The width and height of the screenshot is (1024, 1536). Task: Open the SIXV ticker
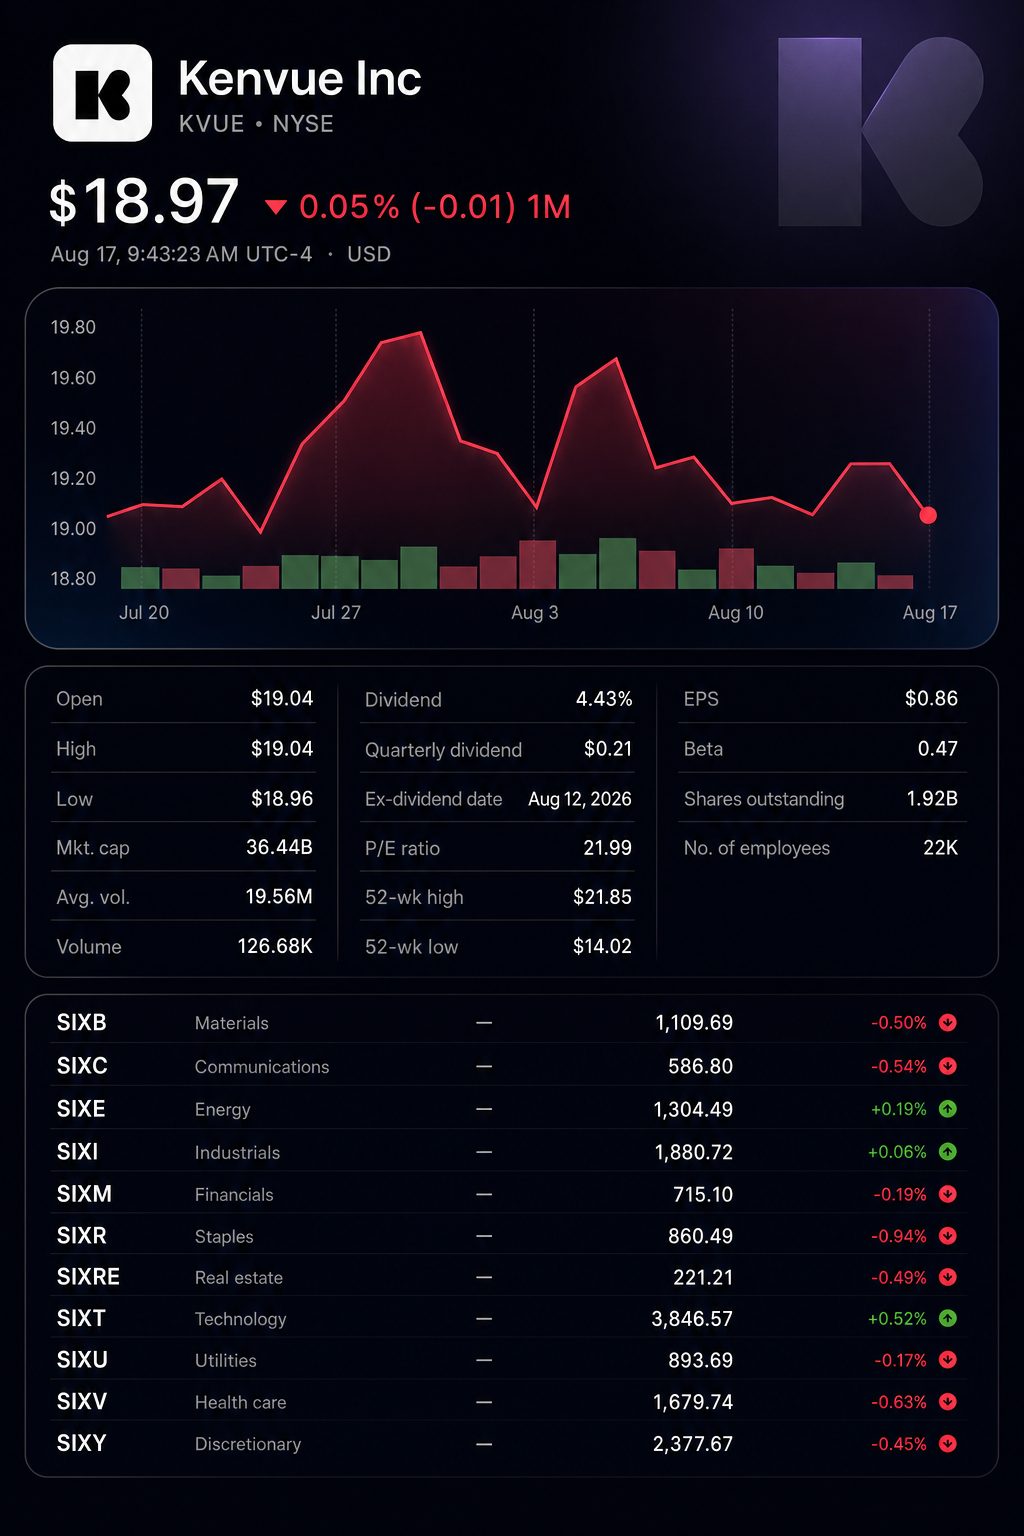[81, 1402]
